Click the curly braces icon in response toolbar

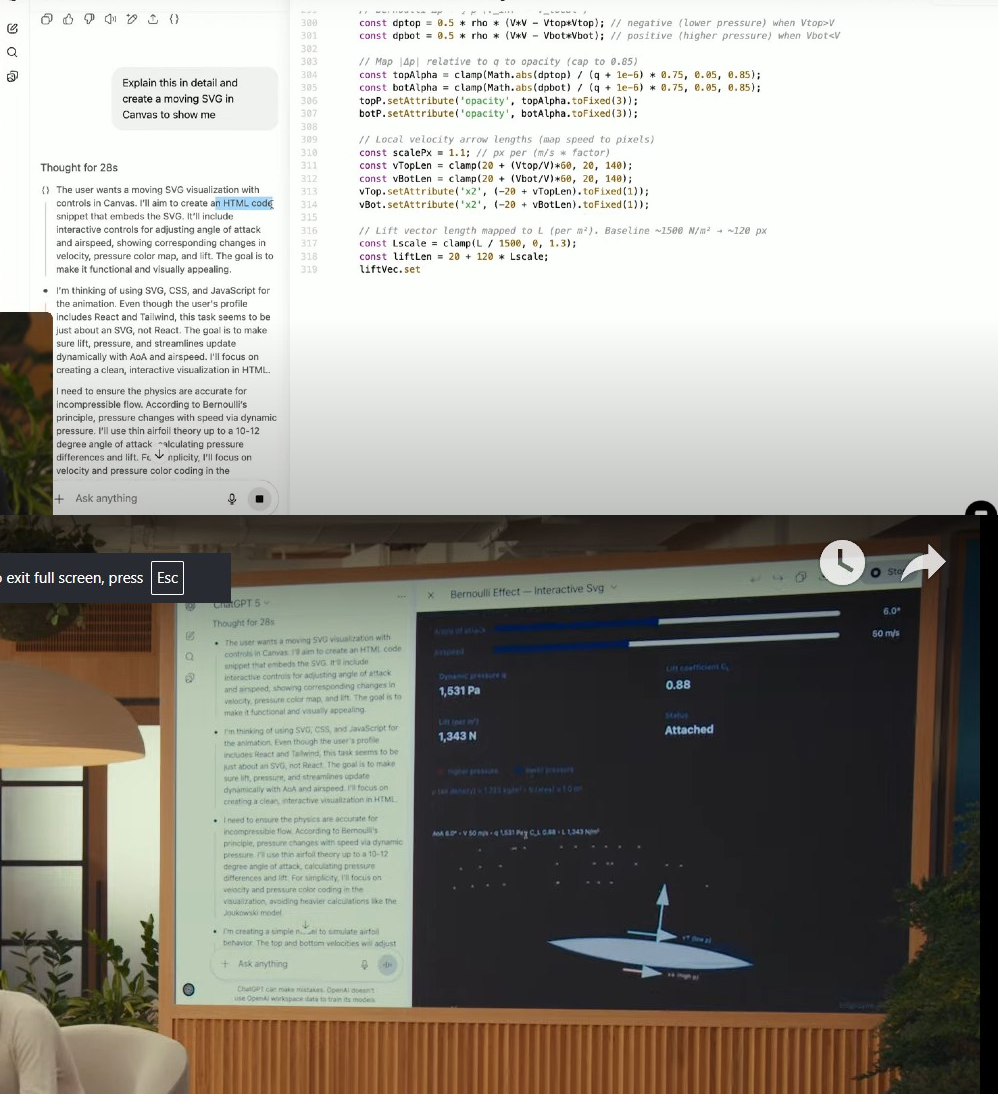coord(174,20)
